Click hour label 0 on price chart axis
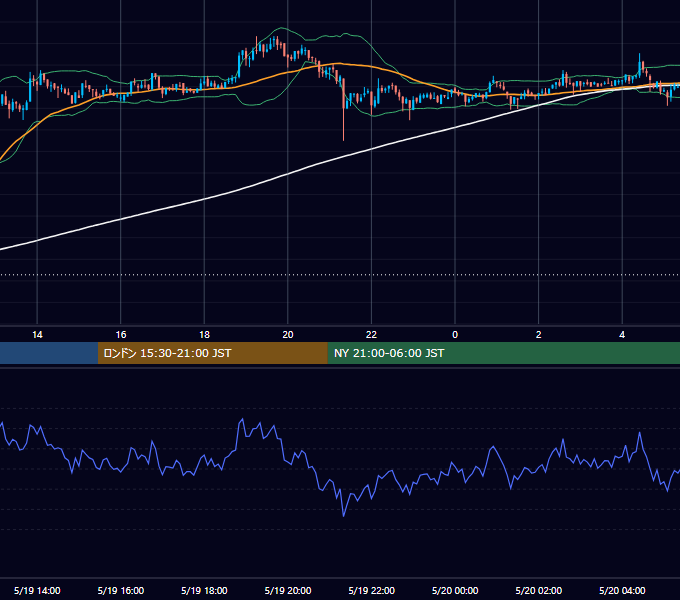The width and height of the screenshot is (680, 600). click(x=455, y=334)
